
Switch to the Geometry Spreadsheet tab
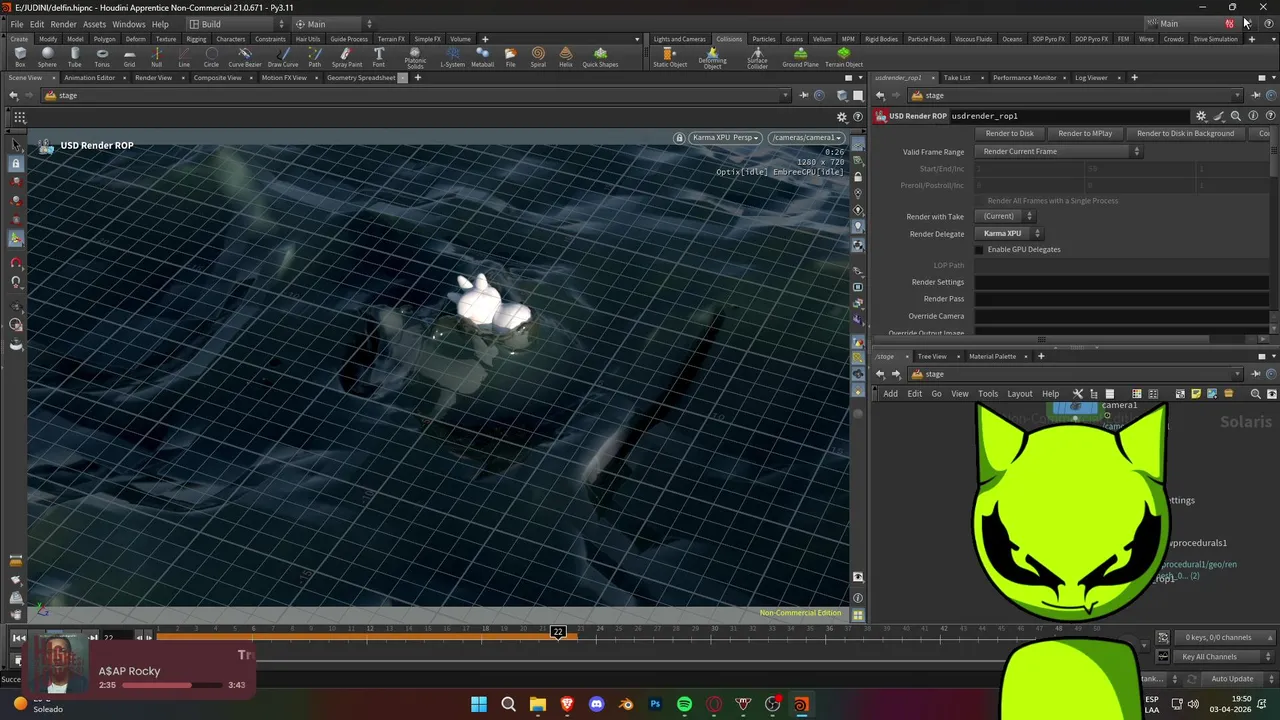pyautogui.click(x=361, y=78)
